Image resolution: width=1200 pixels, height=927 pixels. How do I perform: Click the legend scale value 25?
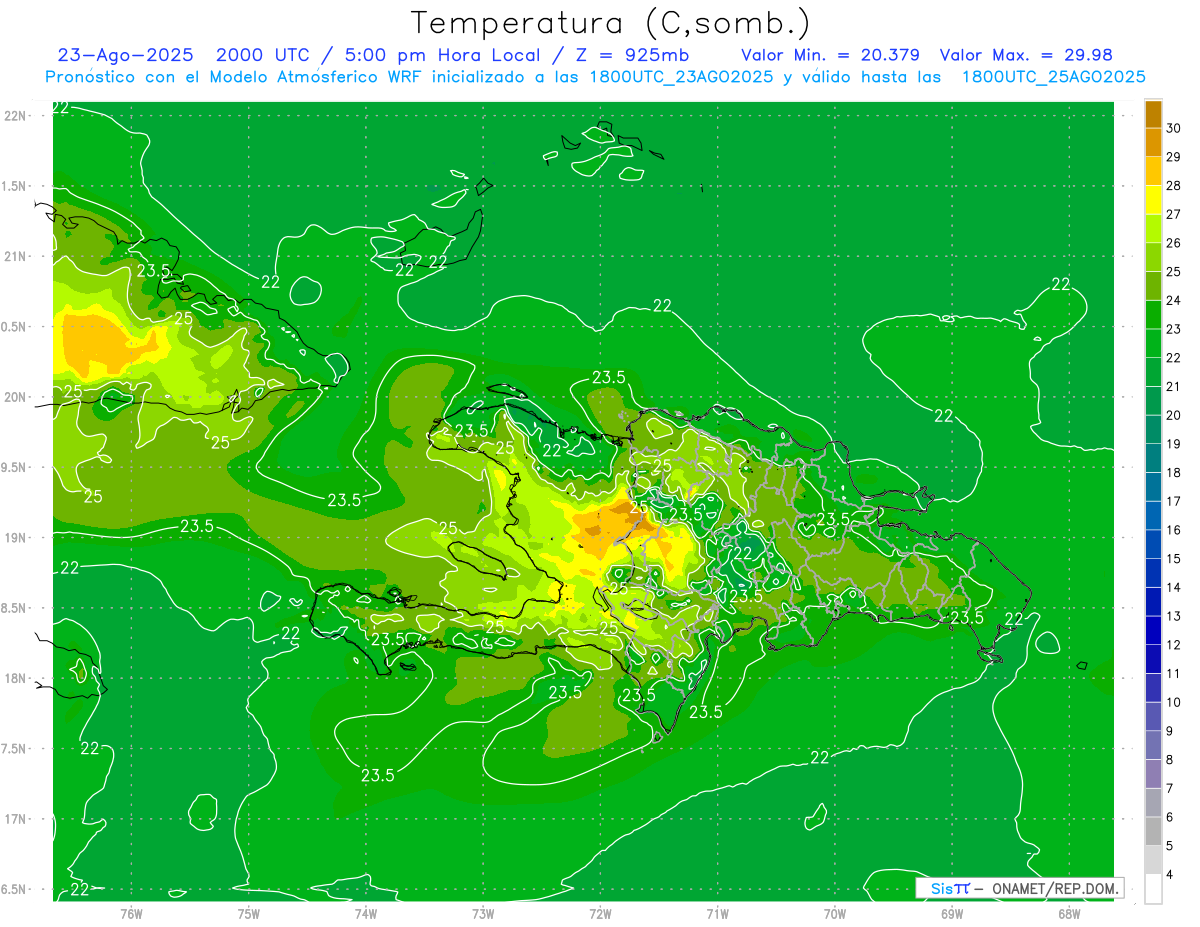tap(1174, 272)
